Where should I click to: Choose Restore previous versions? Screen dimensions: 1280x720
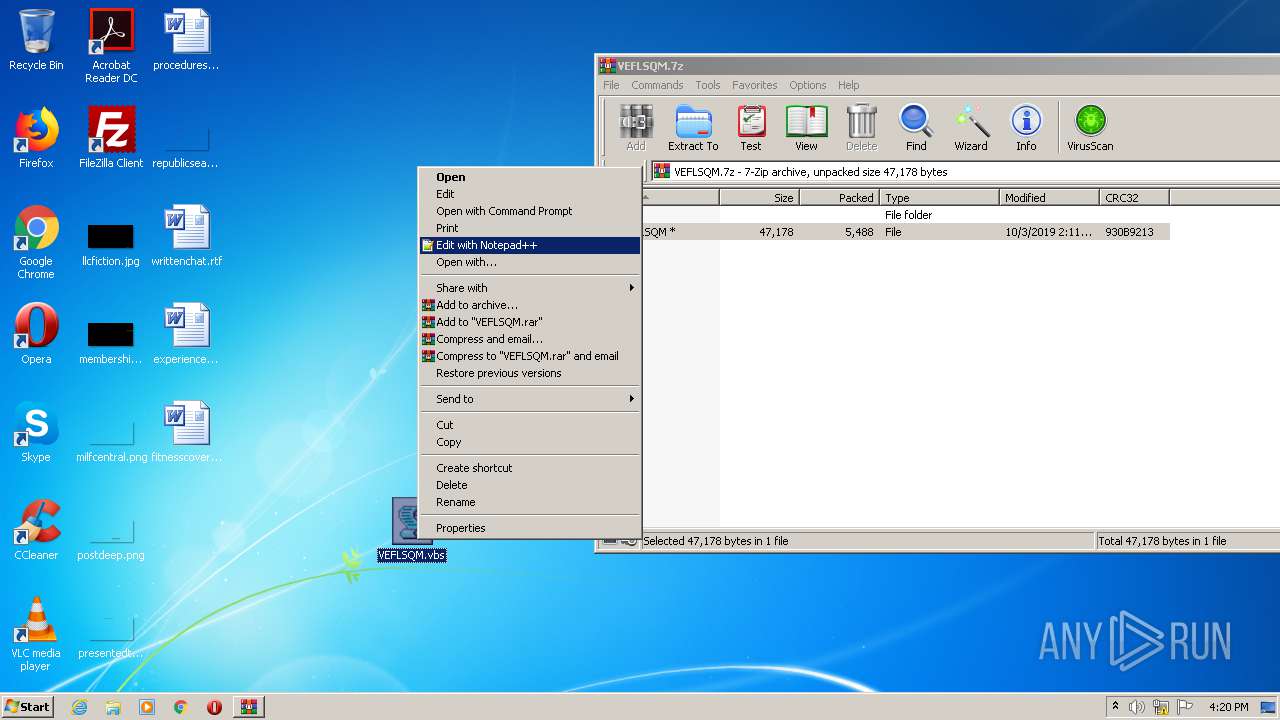point(530,373)
